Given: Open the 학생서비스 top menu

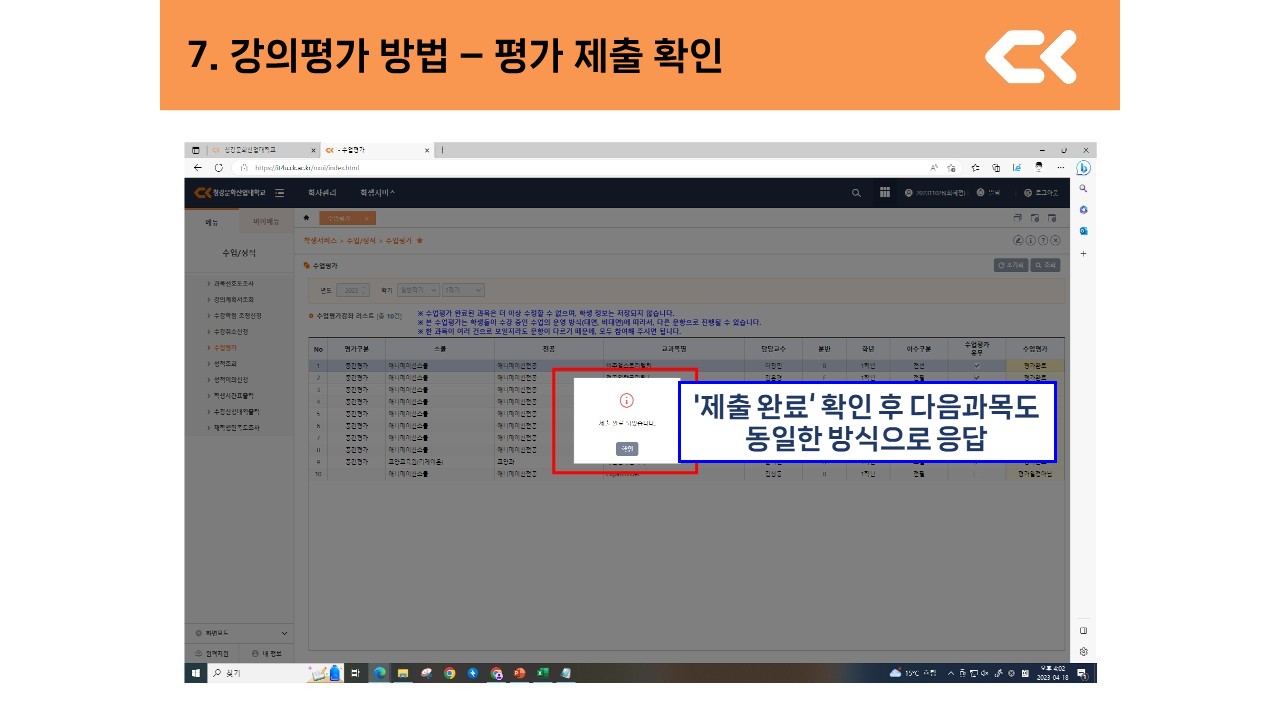Looking at the screenshot, I should pyautogui.click(x=378, y=193).
